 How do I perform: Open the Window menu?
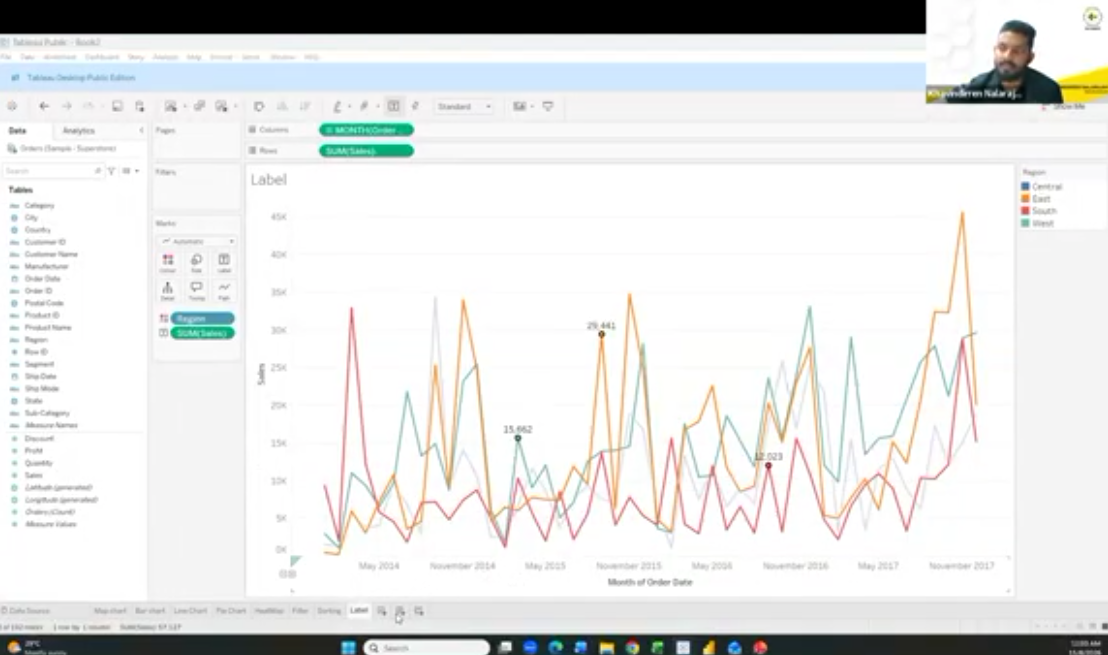pos(283,57)
